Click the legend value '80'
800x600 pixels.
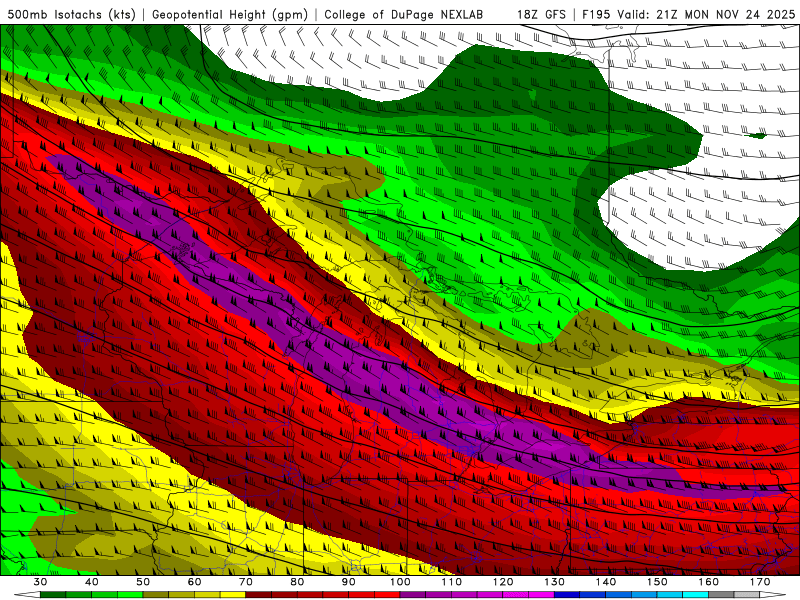click(297, 582)
